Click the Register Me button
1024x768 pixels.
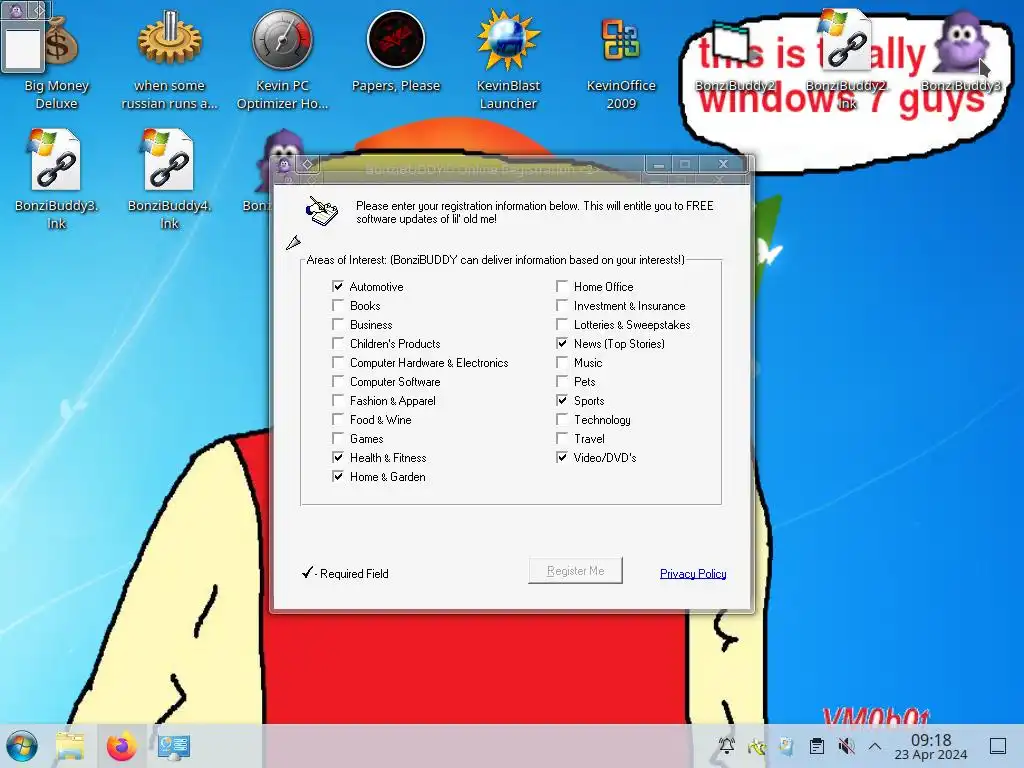pyautogui.click(x=575, y=571)
